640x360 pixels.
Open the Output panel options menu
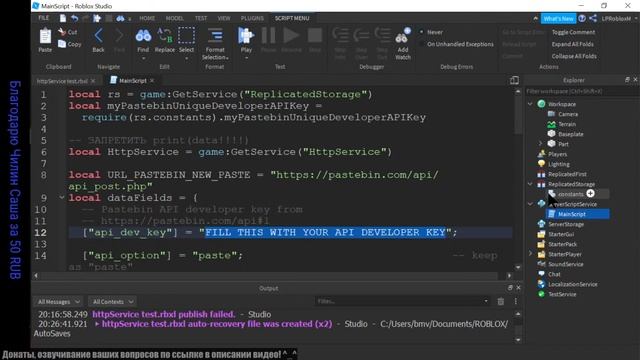coord(516,301)
